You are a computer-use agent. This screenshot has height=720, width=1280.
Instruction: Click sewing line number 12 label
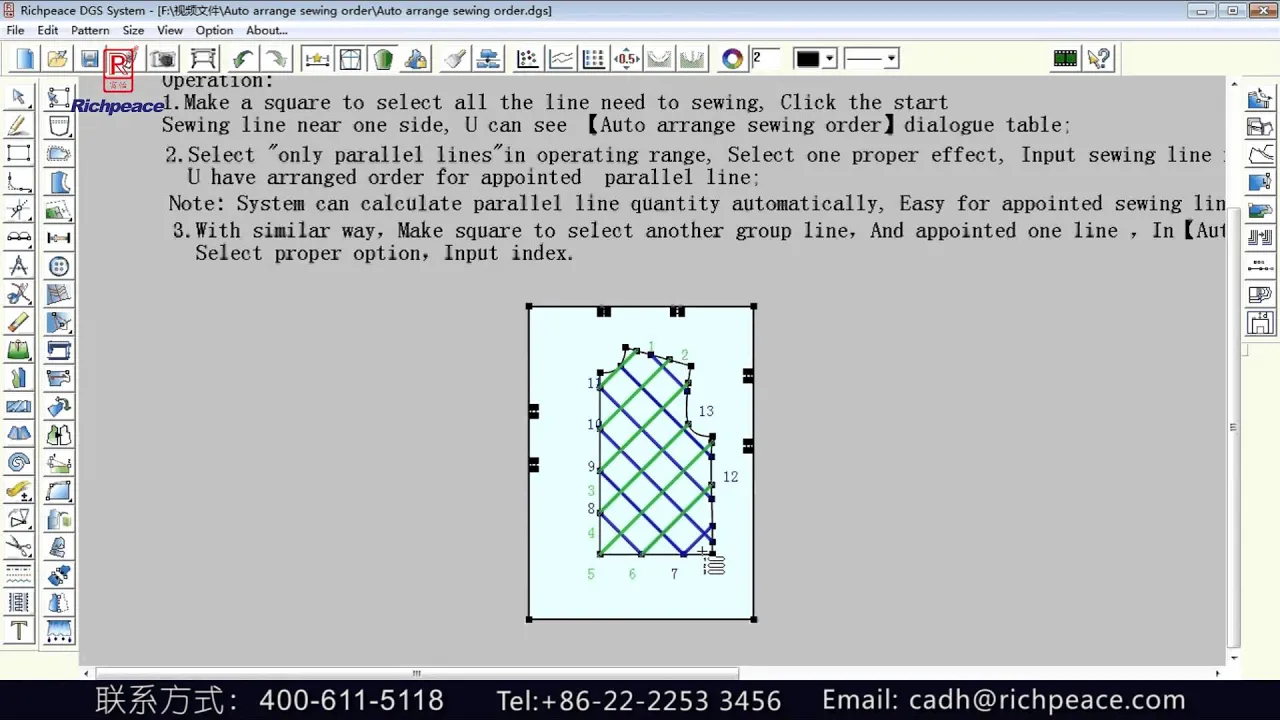coord(730,477)
